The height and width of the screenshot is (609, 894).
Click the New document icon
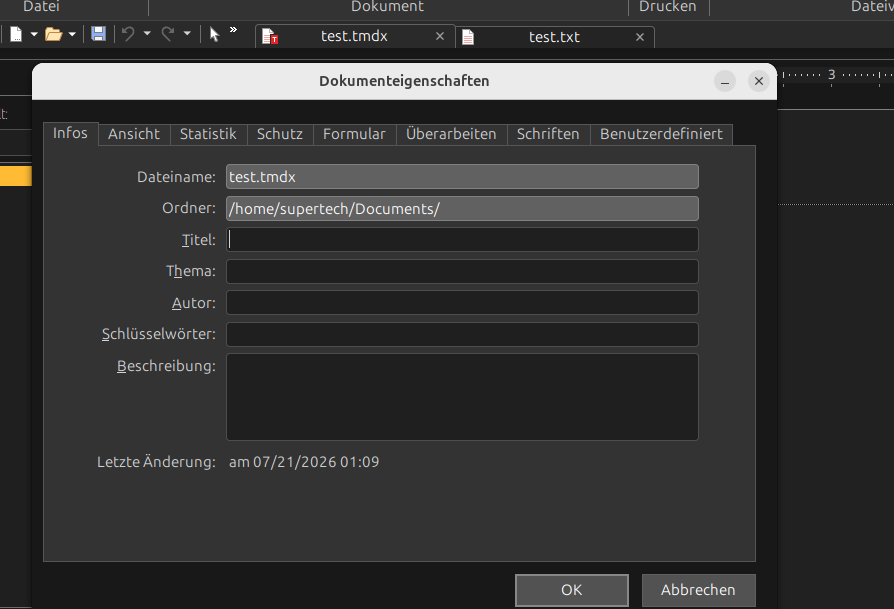(x=16, y=35)
